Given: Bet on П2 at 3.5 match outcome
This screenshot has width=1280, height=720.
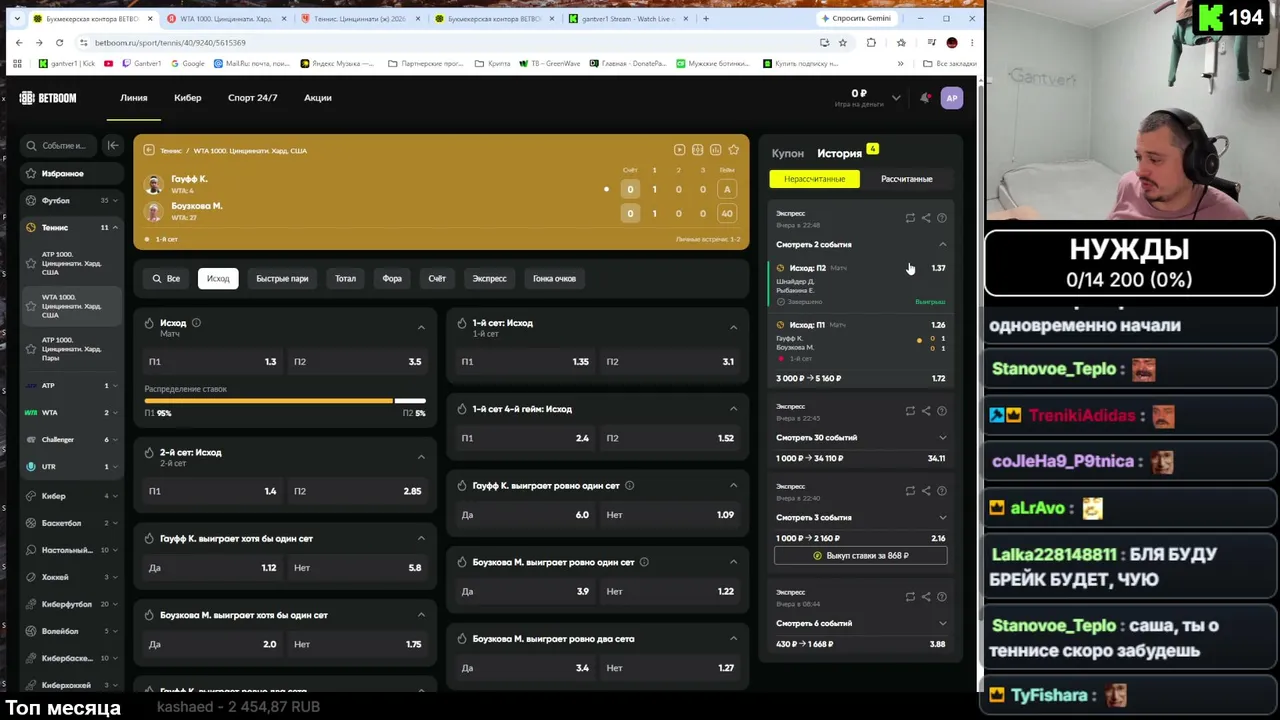Looking at the screenshot, I should (358, 362).
